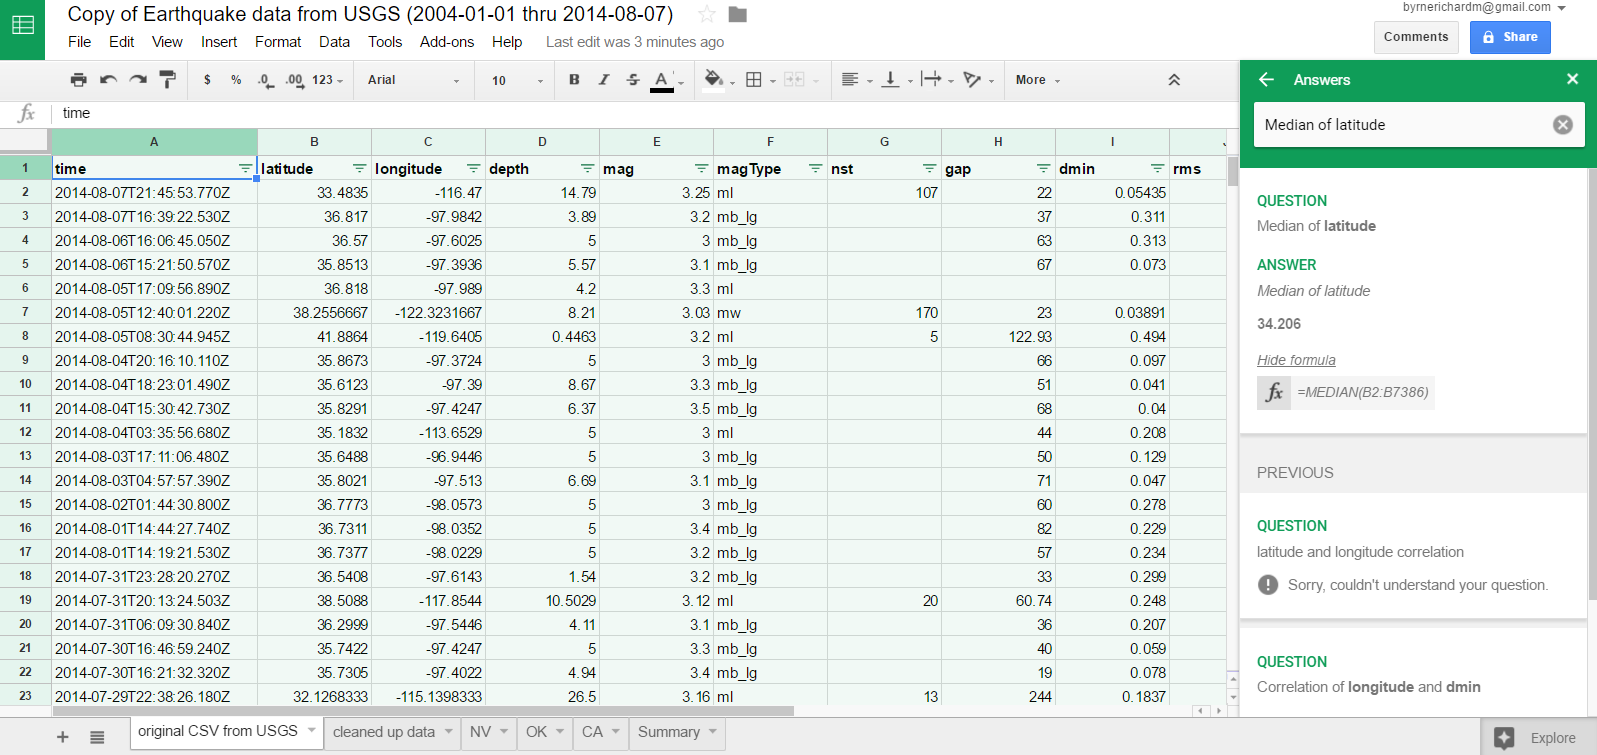Click the Print icon in toolbar
The height and width of the screenshot is (755, 1597).
(x=78, y=80)
